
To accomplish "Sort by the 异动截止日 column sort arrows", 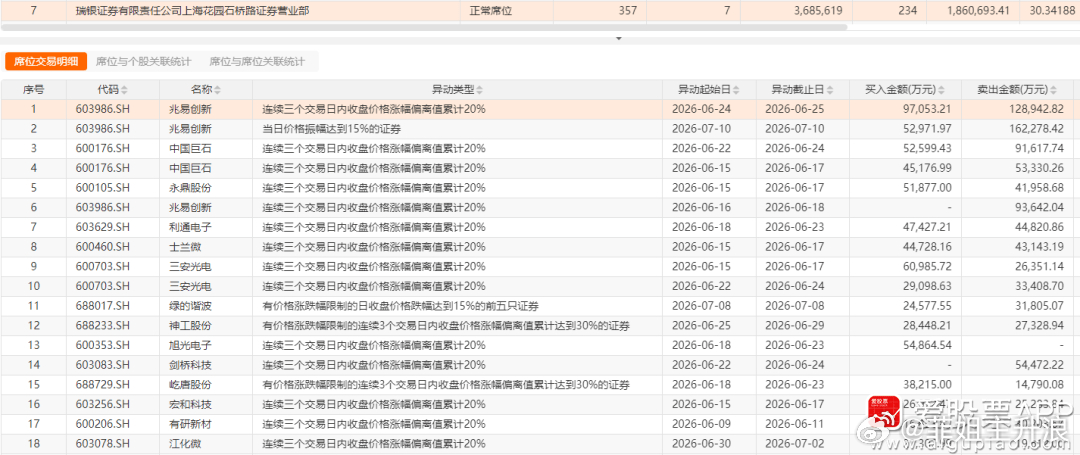I will pyautogui.click(x=829, y=90).
